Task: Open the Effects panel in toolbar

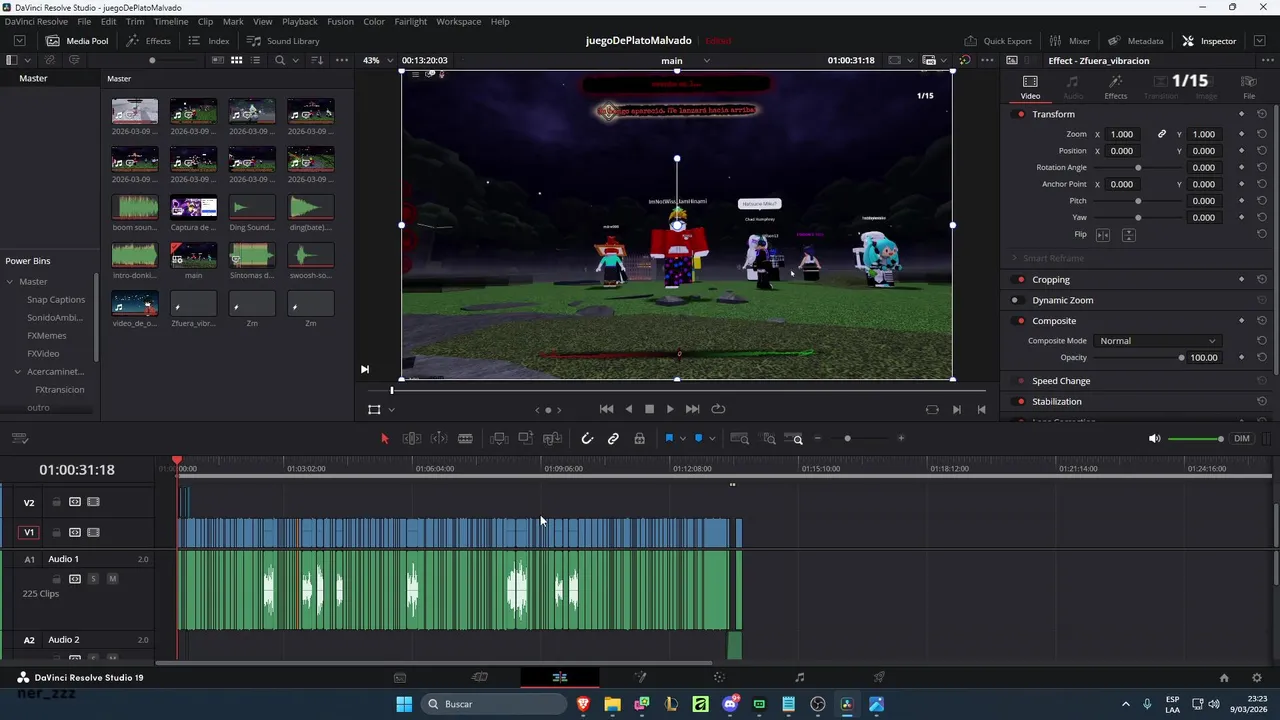Action: (148, 41)
